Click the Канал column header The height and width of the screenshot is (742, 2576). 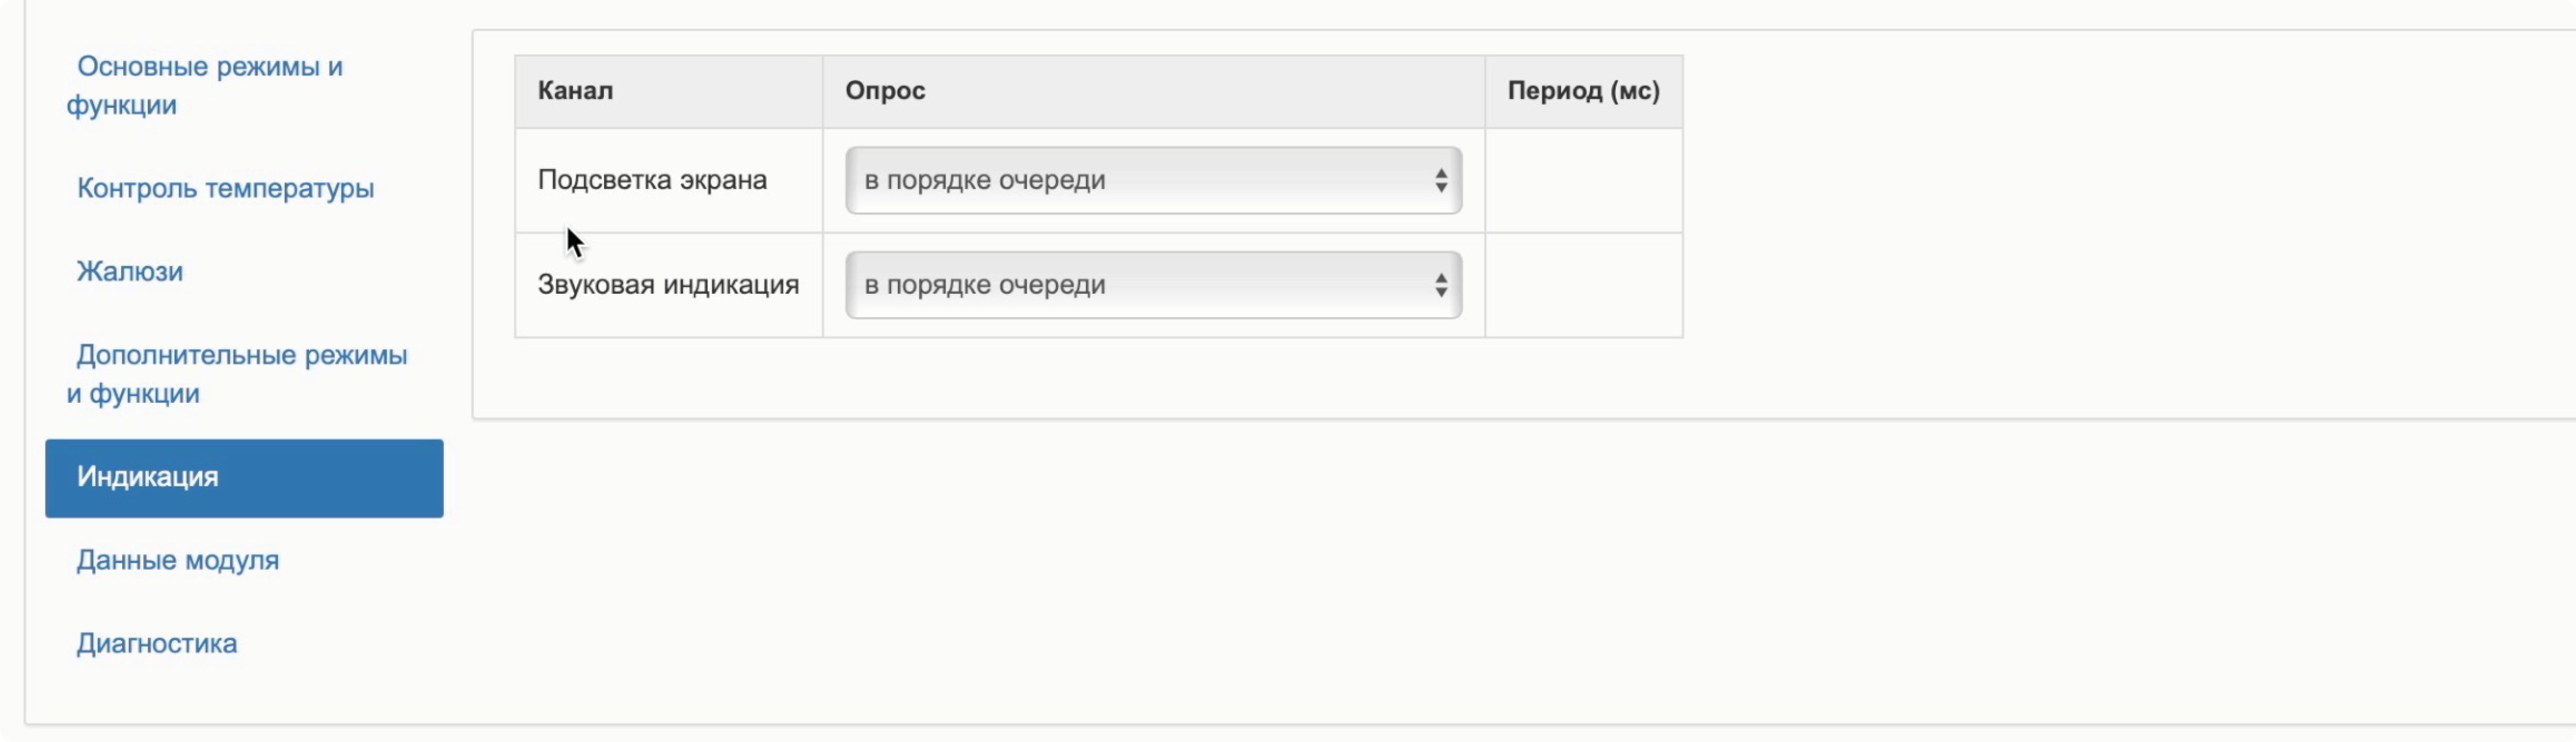pyautogui.click(x=576, y=91)
